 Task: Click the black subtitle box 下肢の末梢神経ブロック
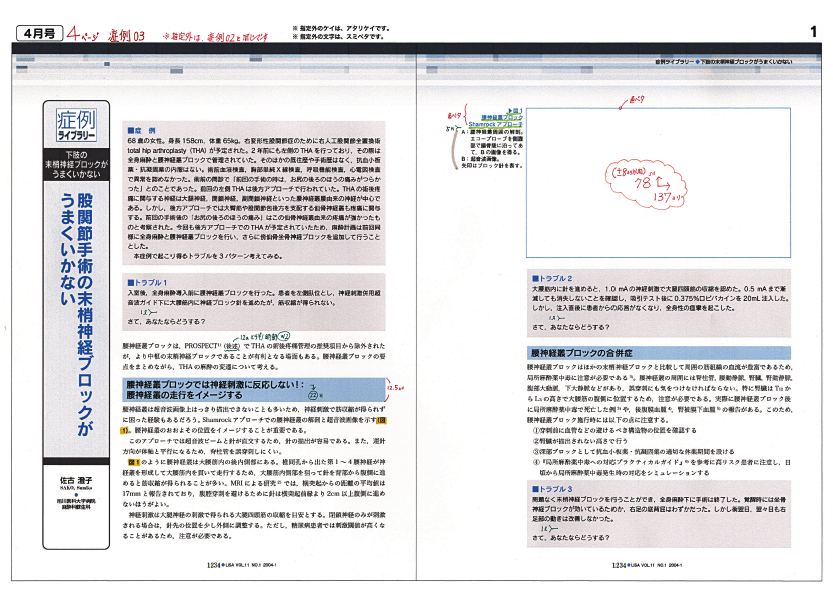click(75, 163)
